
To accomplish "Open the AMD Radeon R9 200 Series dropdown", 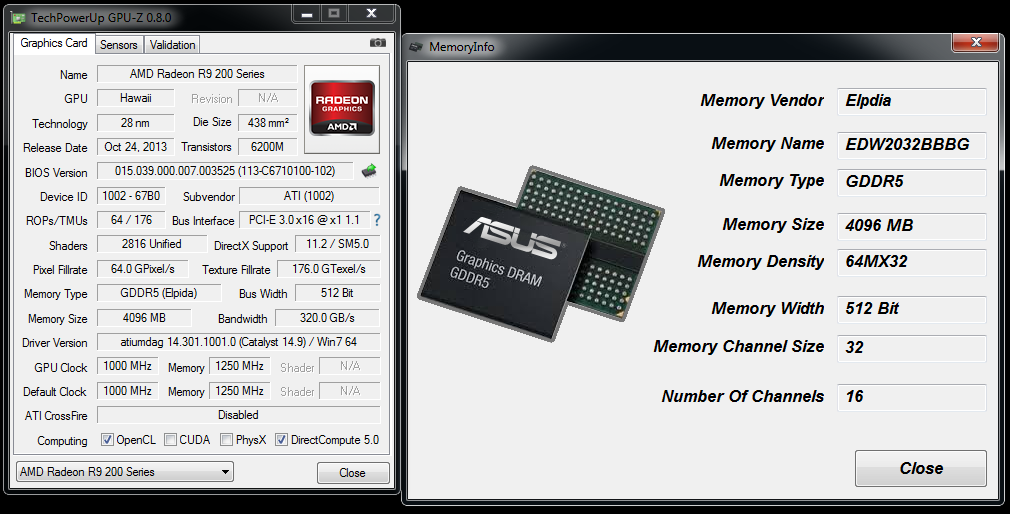I will 125,471.
